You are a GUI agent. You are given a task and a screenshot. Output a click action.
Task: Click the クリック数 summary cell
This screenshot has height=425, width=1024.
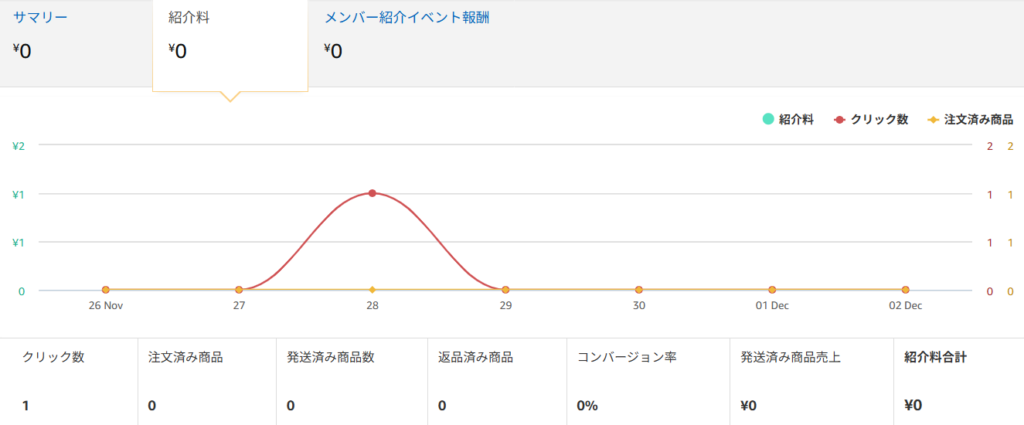click(68, 381)
